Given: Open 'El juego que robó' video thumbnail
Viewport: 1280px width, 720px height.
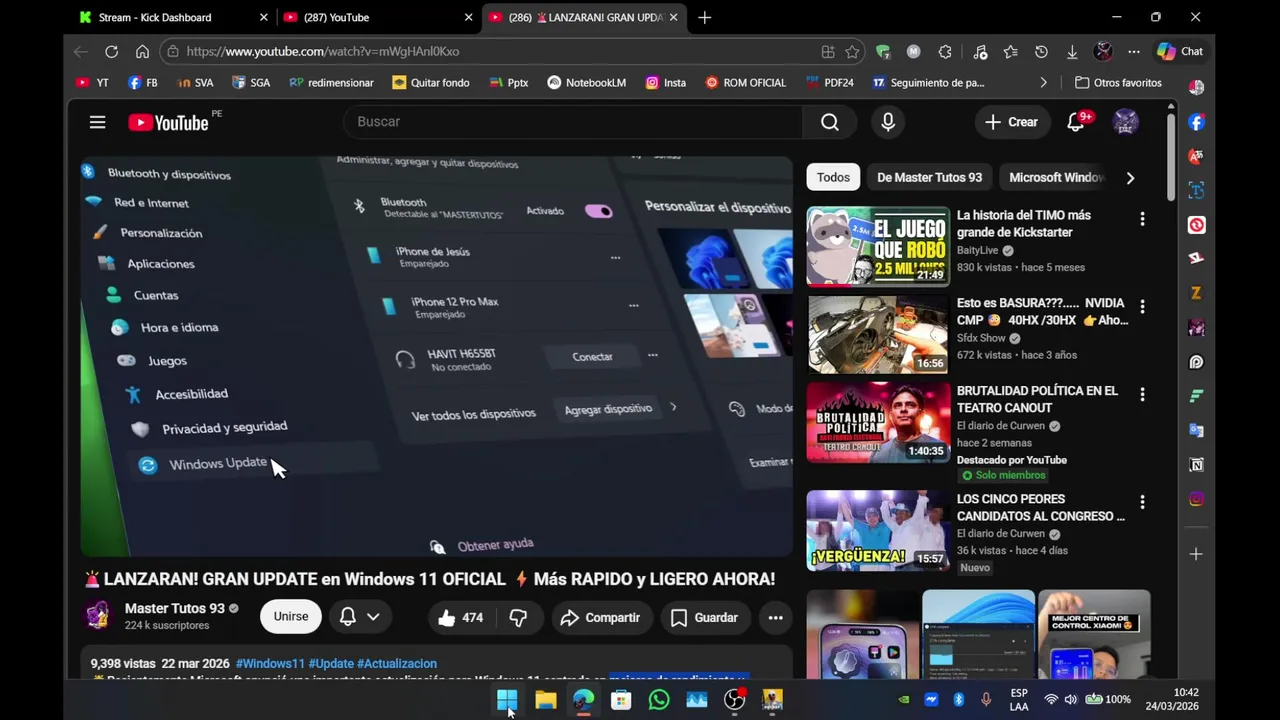Looking at the screenshot, I should [x=878, y=247].
